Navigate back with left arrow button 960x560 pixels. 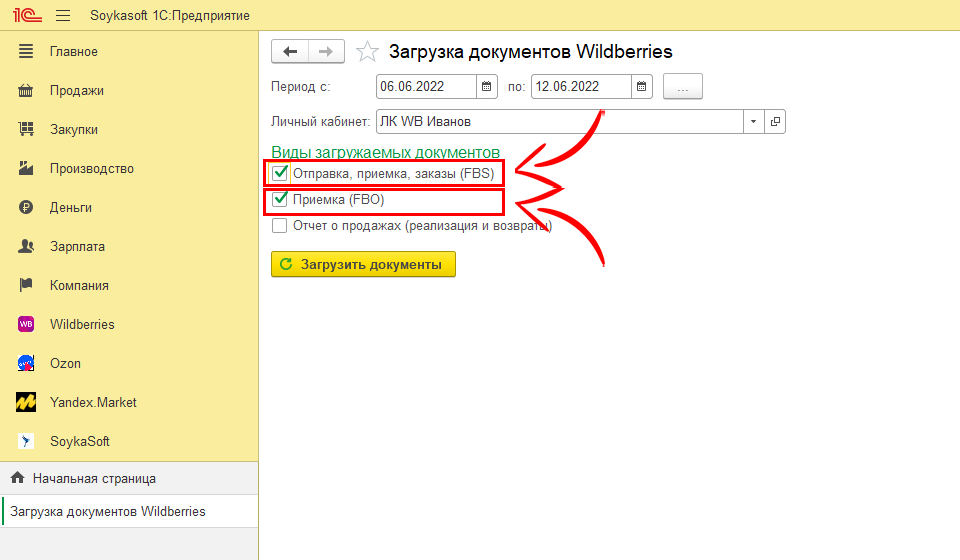[x=290, y=51]
